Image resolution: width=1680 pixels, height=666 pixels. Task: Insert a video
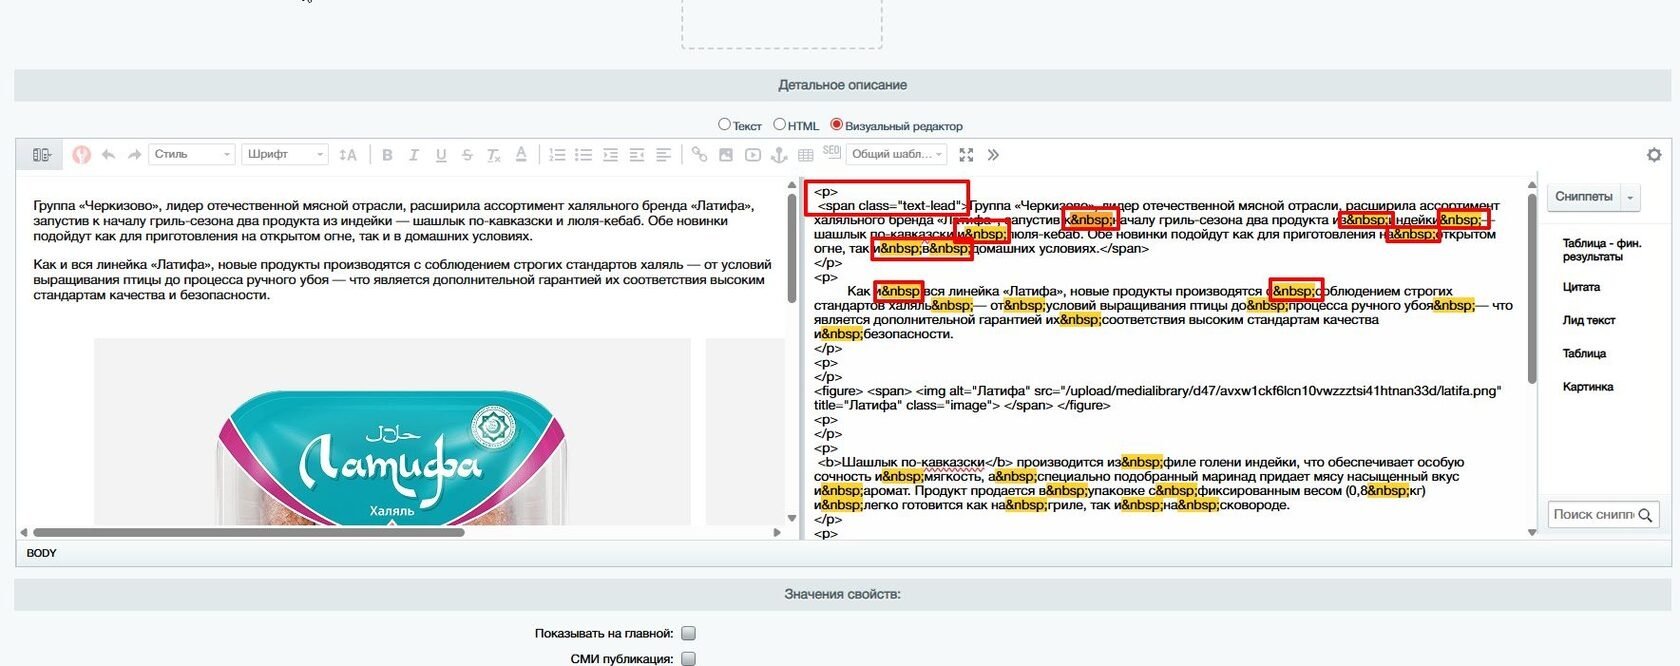pyautogui.click(x=753, y=155)
